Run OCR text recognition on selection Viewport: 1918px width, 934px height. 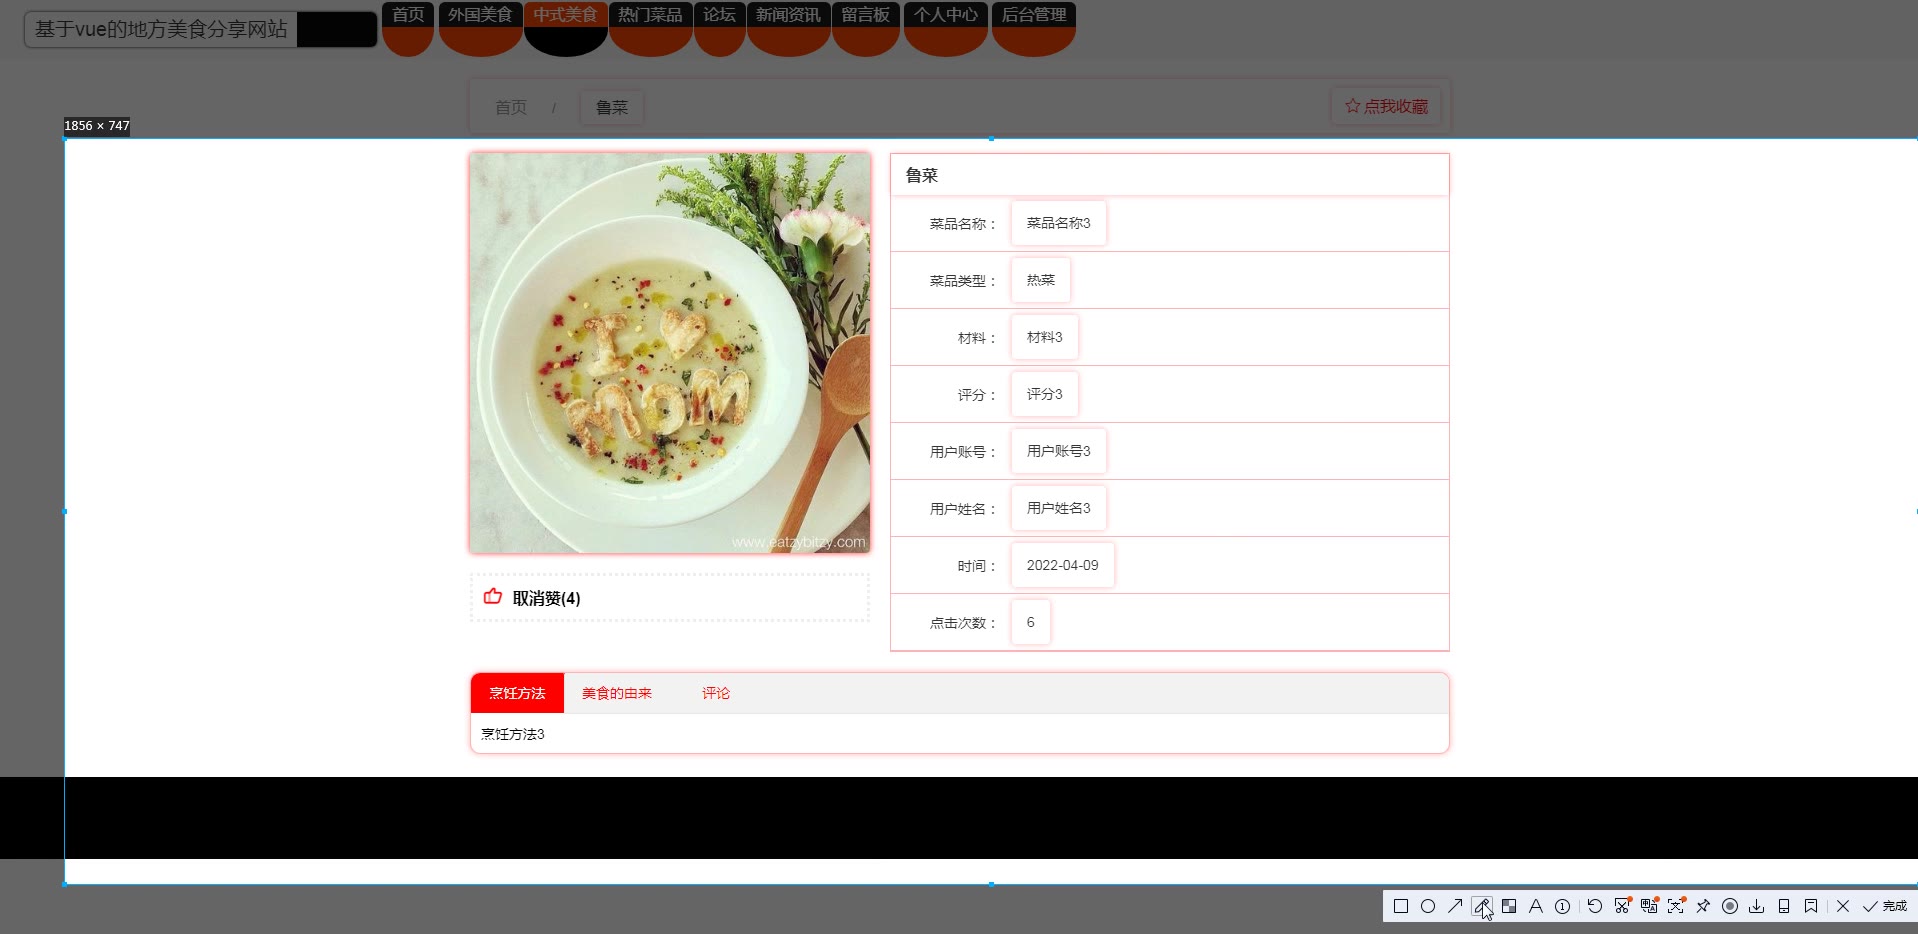pyautogui.click(x=1676, y=906)
